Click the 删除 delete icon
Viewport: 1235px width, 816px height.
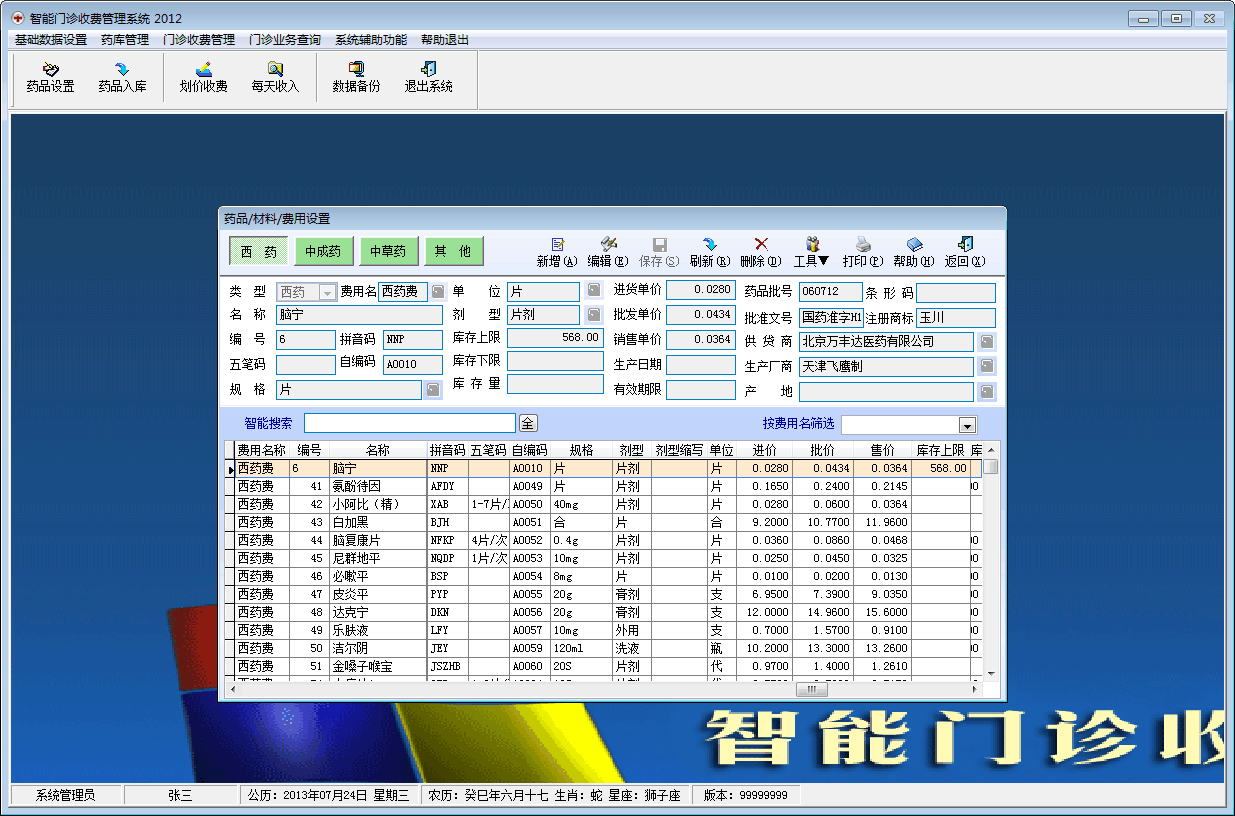(761, 252)
